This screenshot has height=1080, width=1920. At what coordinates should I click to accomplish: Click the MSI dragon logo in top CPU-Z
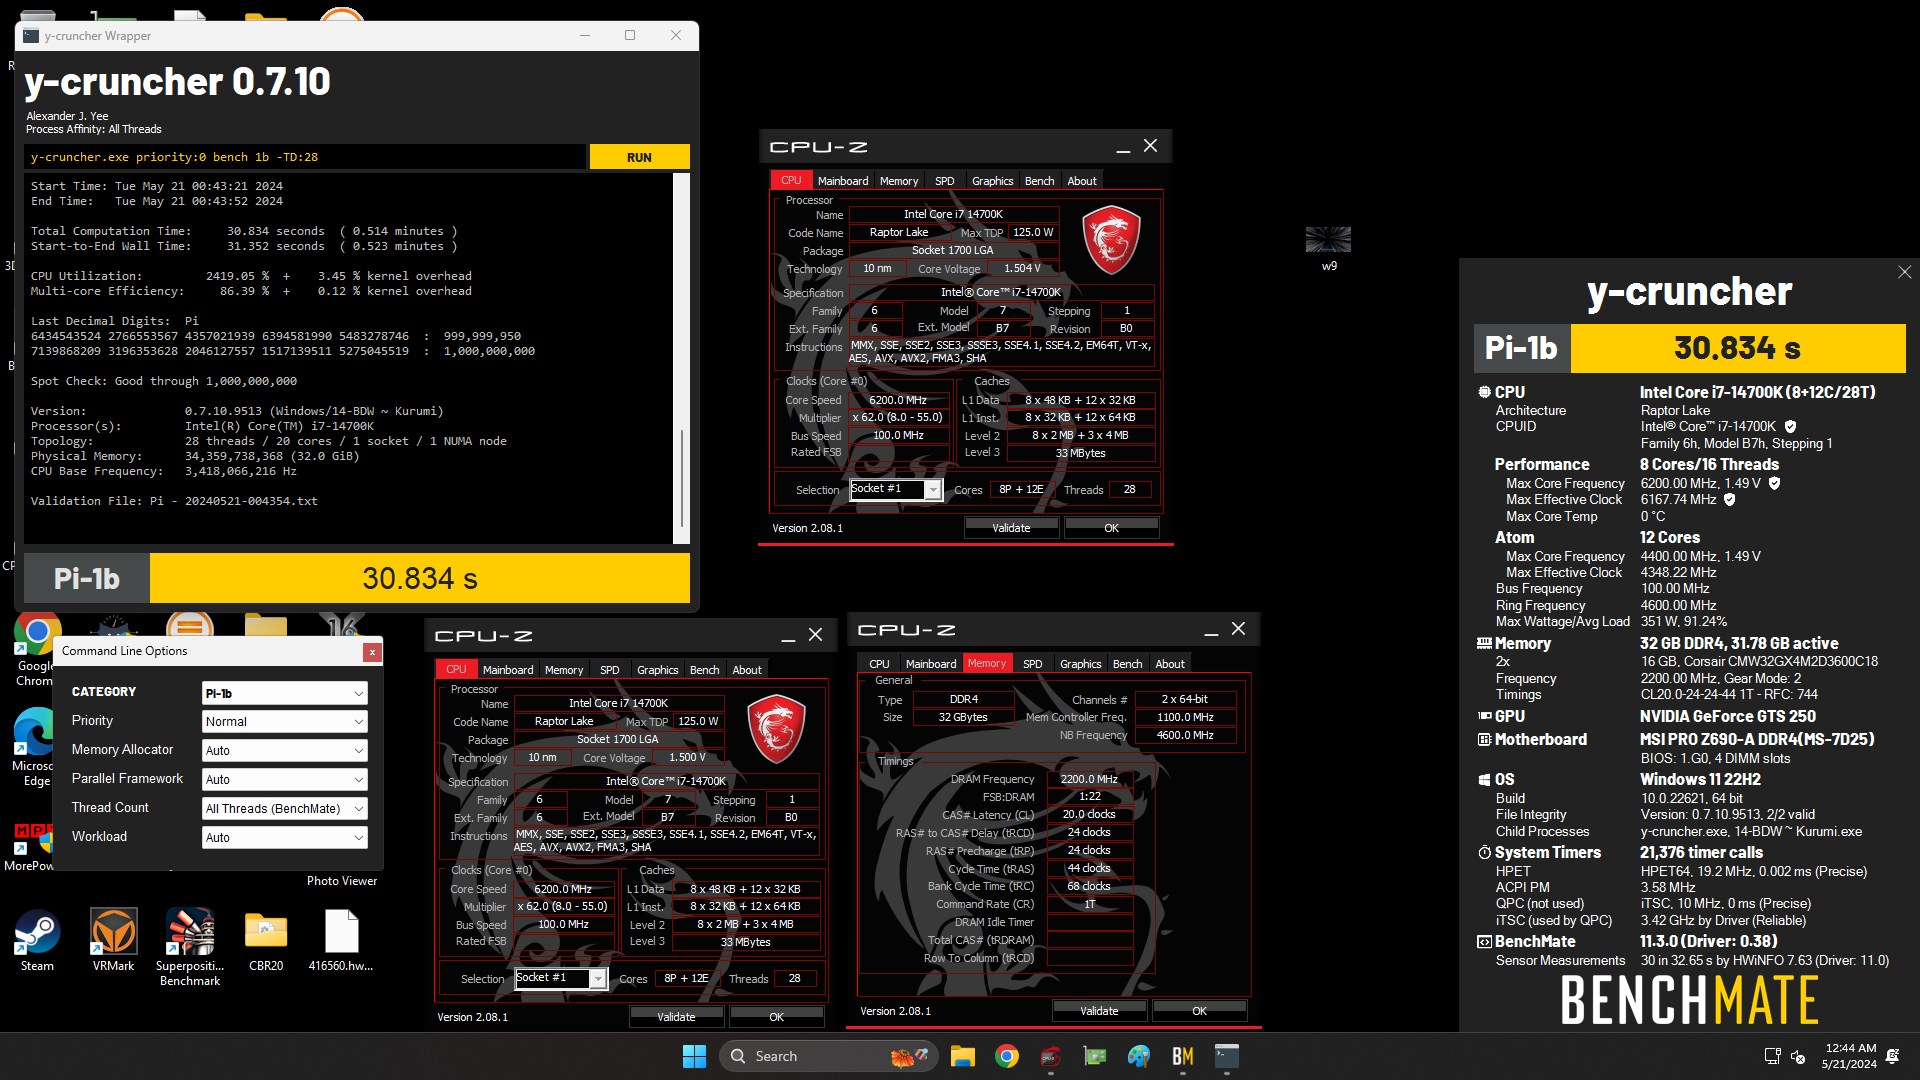[1111, 240]
